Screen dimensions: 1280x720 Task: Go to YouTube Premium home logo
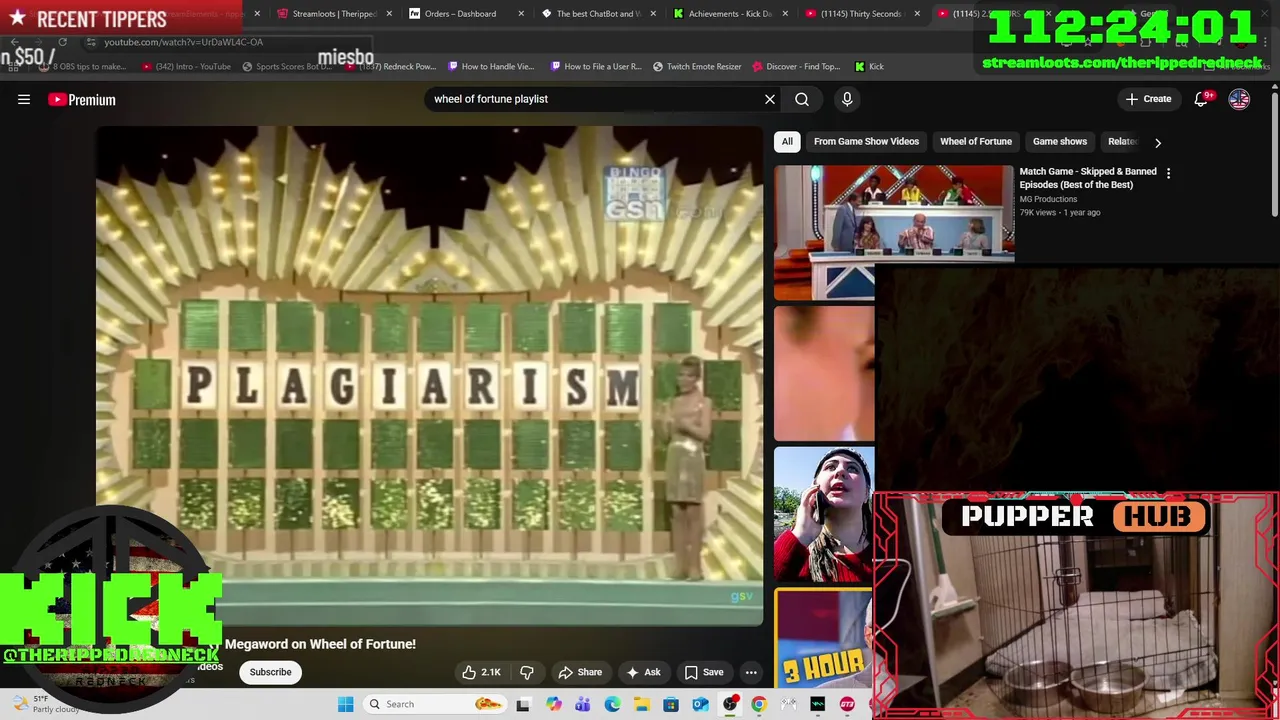(x=82, y=99)
